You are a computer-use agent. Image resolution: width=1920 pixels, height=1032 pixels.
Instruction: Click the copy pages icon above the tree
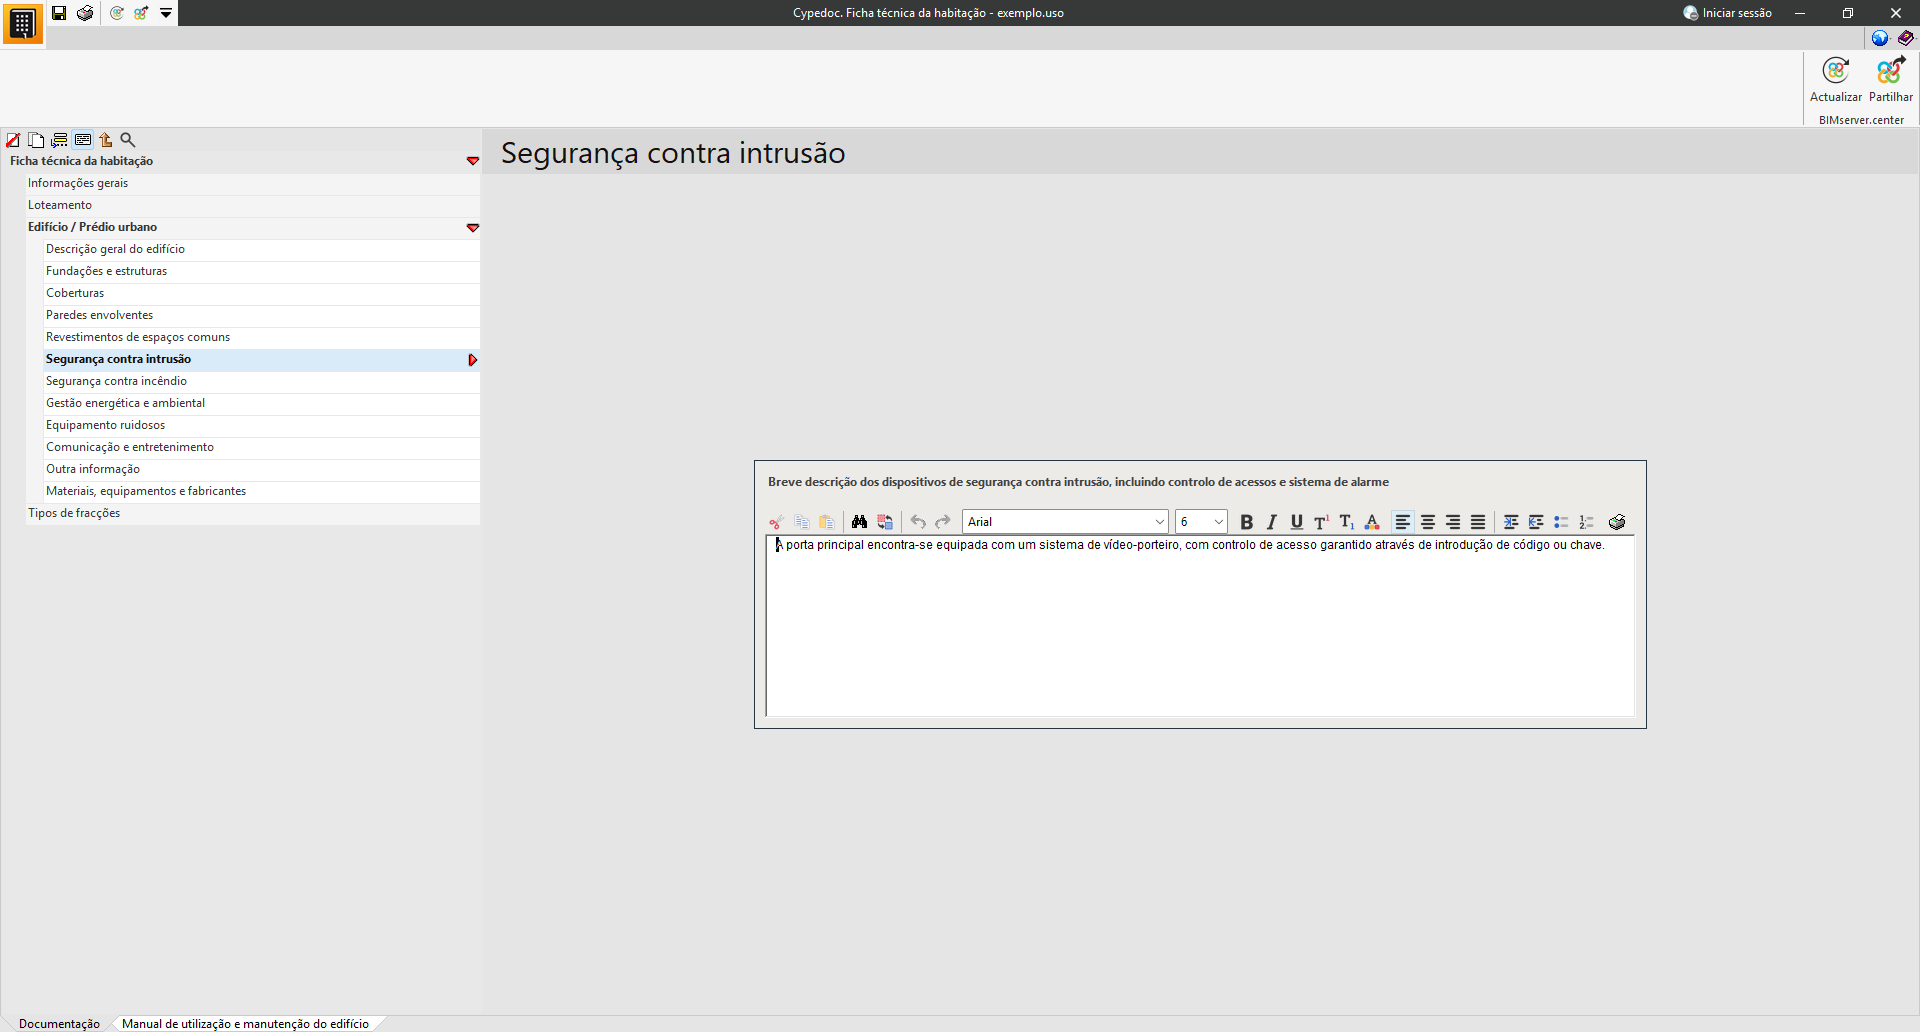(36, 140)
